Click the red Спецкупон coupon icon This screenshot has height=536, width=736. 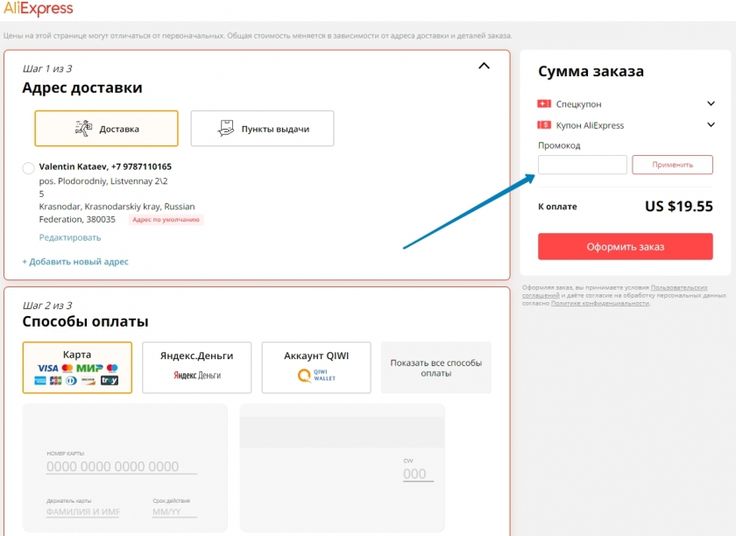[544, 103]
